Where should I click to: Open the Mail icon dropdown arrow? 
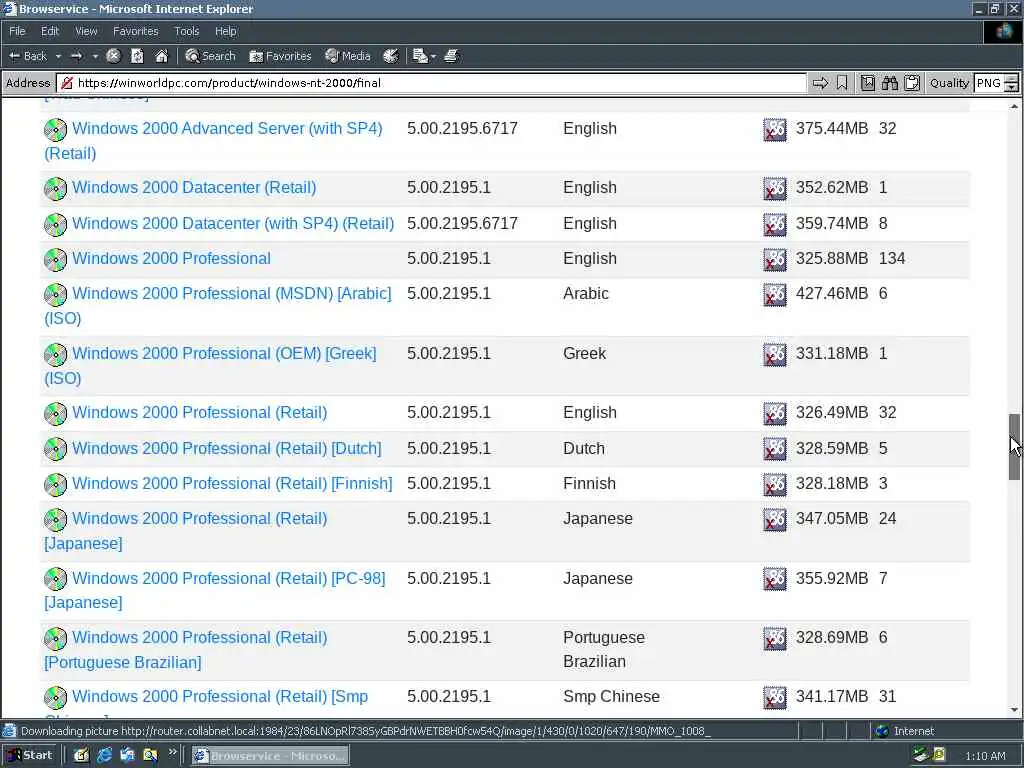pos(433,57)
